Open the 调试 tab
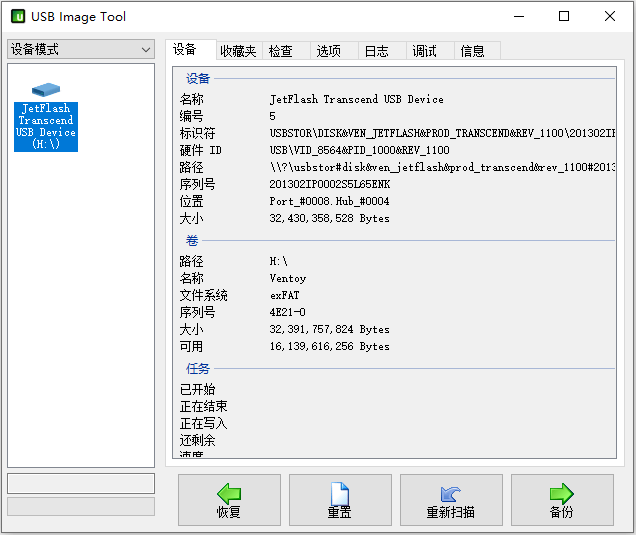The image size is (636, 535). click(x=430, y=51)
